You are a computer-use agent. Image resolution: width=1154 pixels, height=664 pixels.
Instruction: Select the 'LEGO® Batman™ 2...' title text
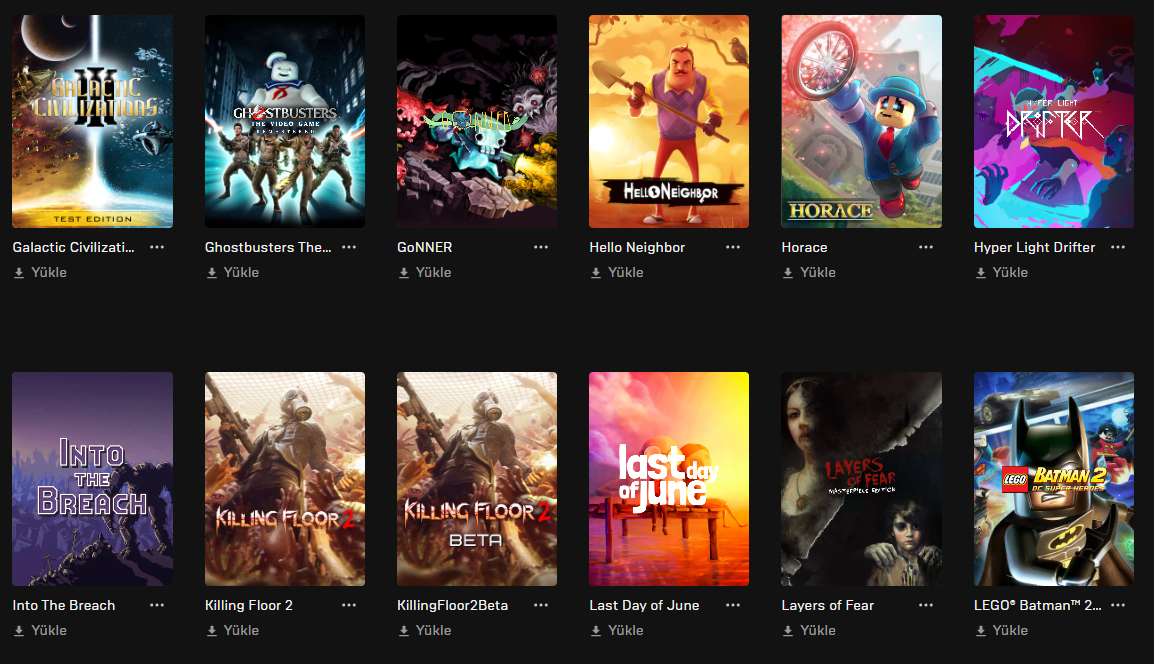pyautogui.click(x=1038, y=605)
